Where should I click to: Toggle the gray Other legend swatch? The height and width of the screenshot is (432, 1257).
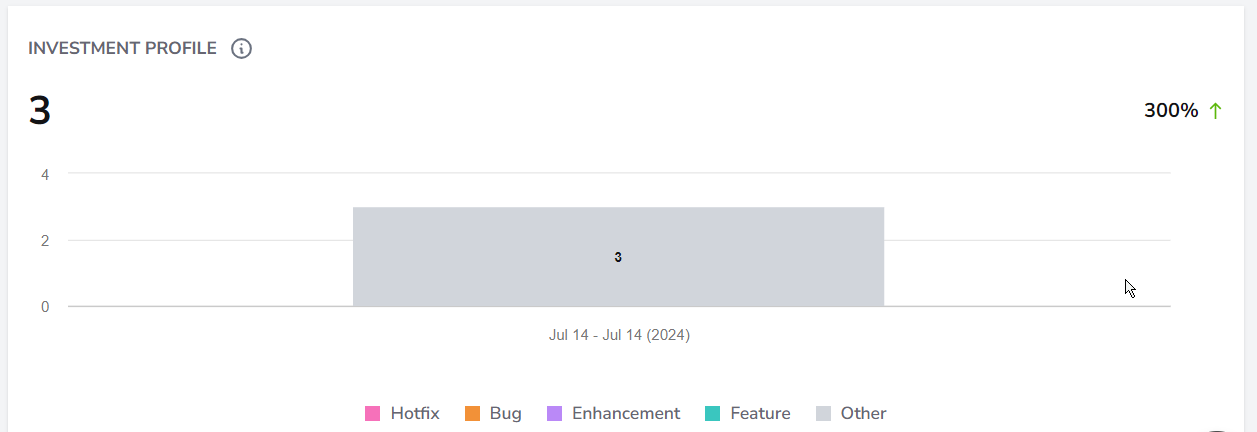[x=823, y=414]
